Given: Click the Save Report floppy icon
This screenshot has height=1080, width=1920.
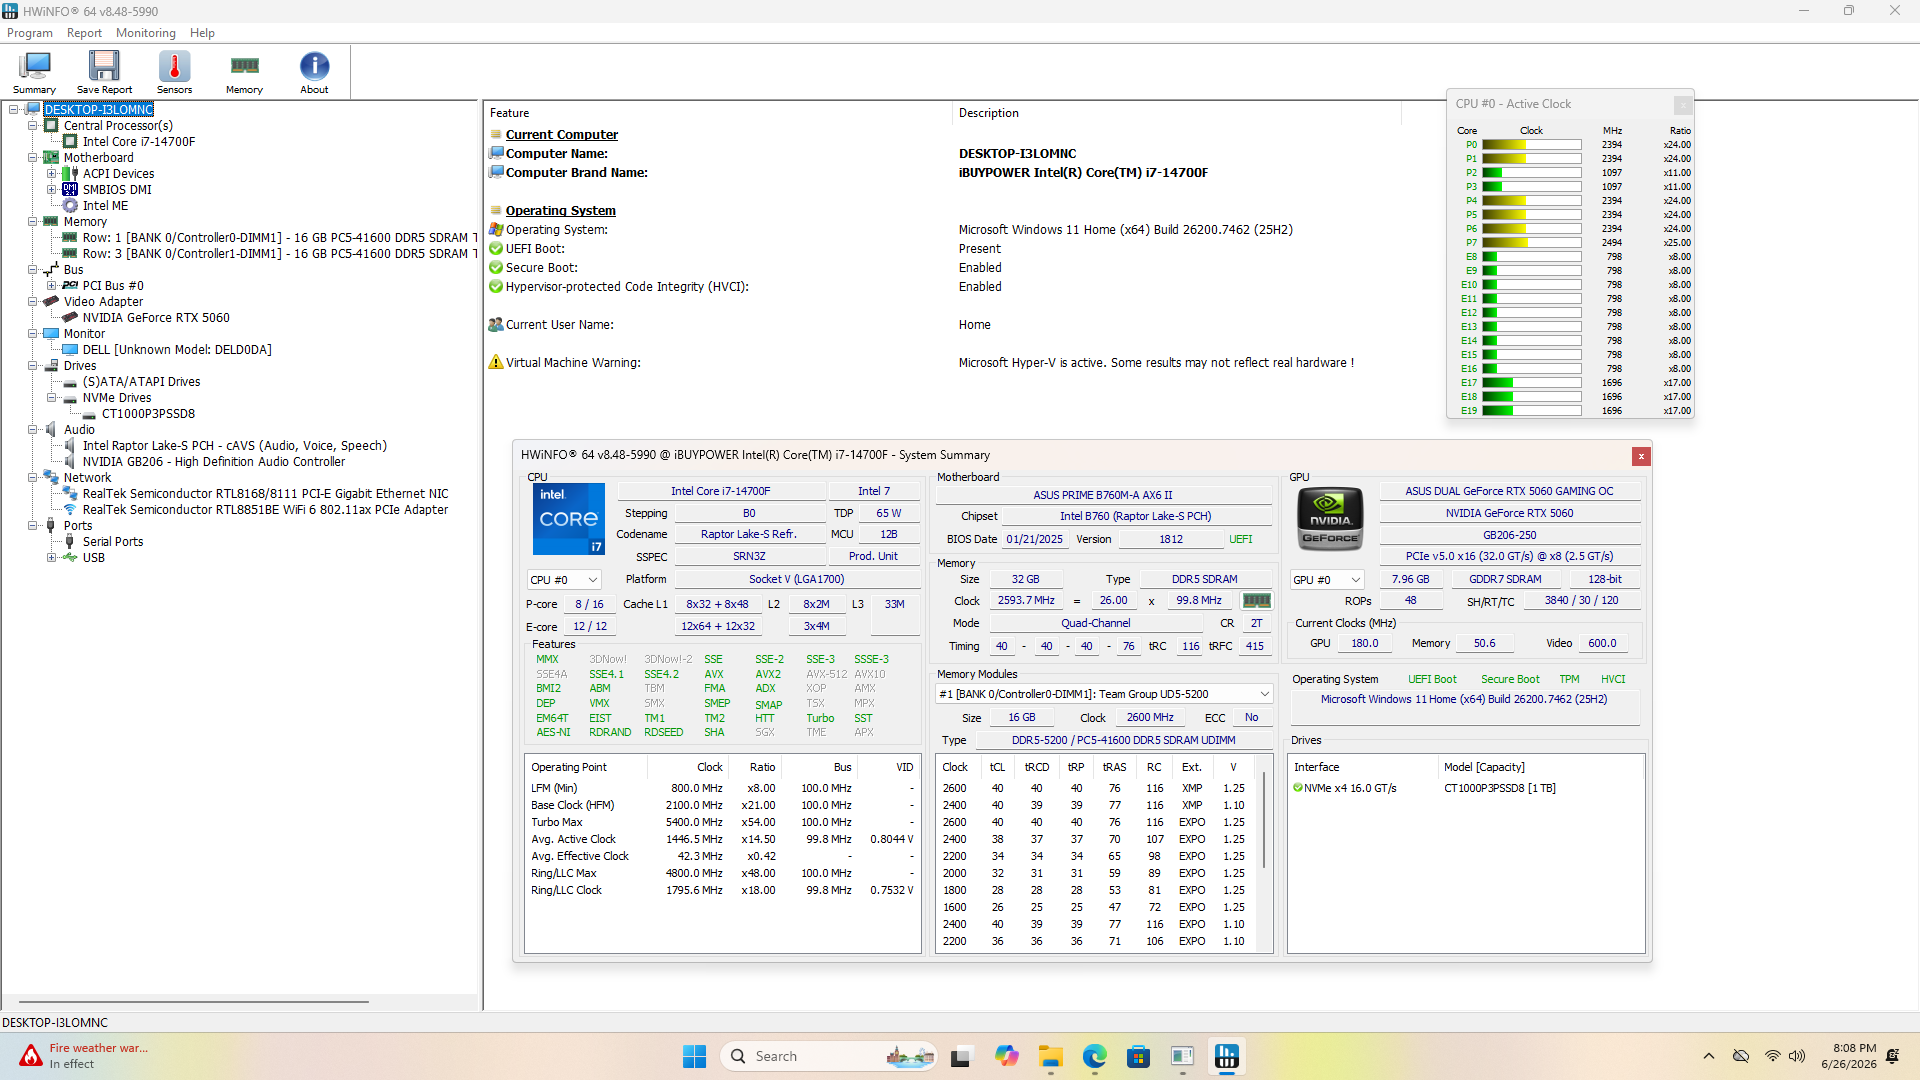Looking at the screenshot, I should tap(104, 72).
